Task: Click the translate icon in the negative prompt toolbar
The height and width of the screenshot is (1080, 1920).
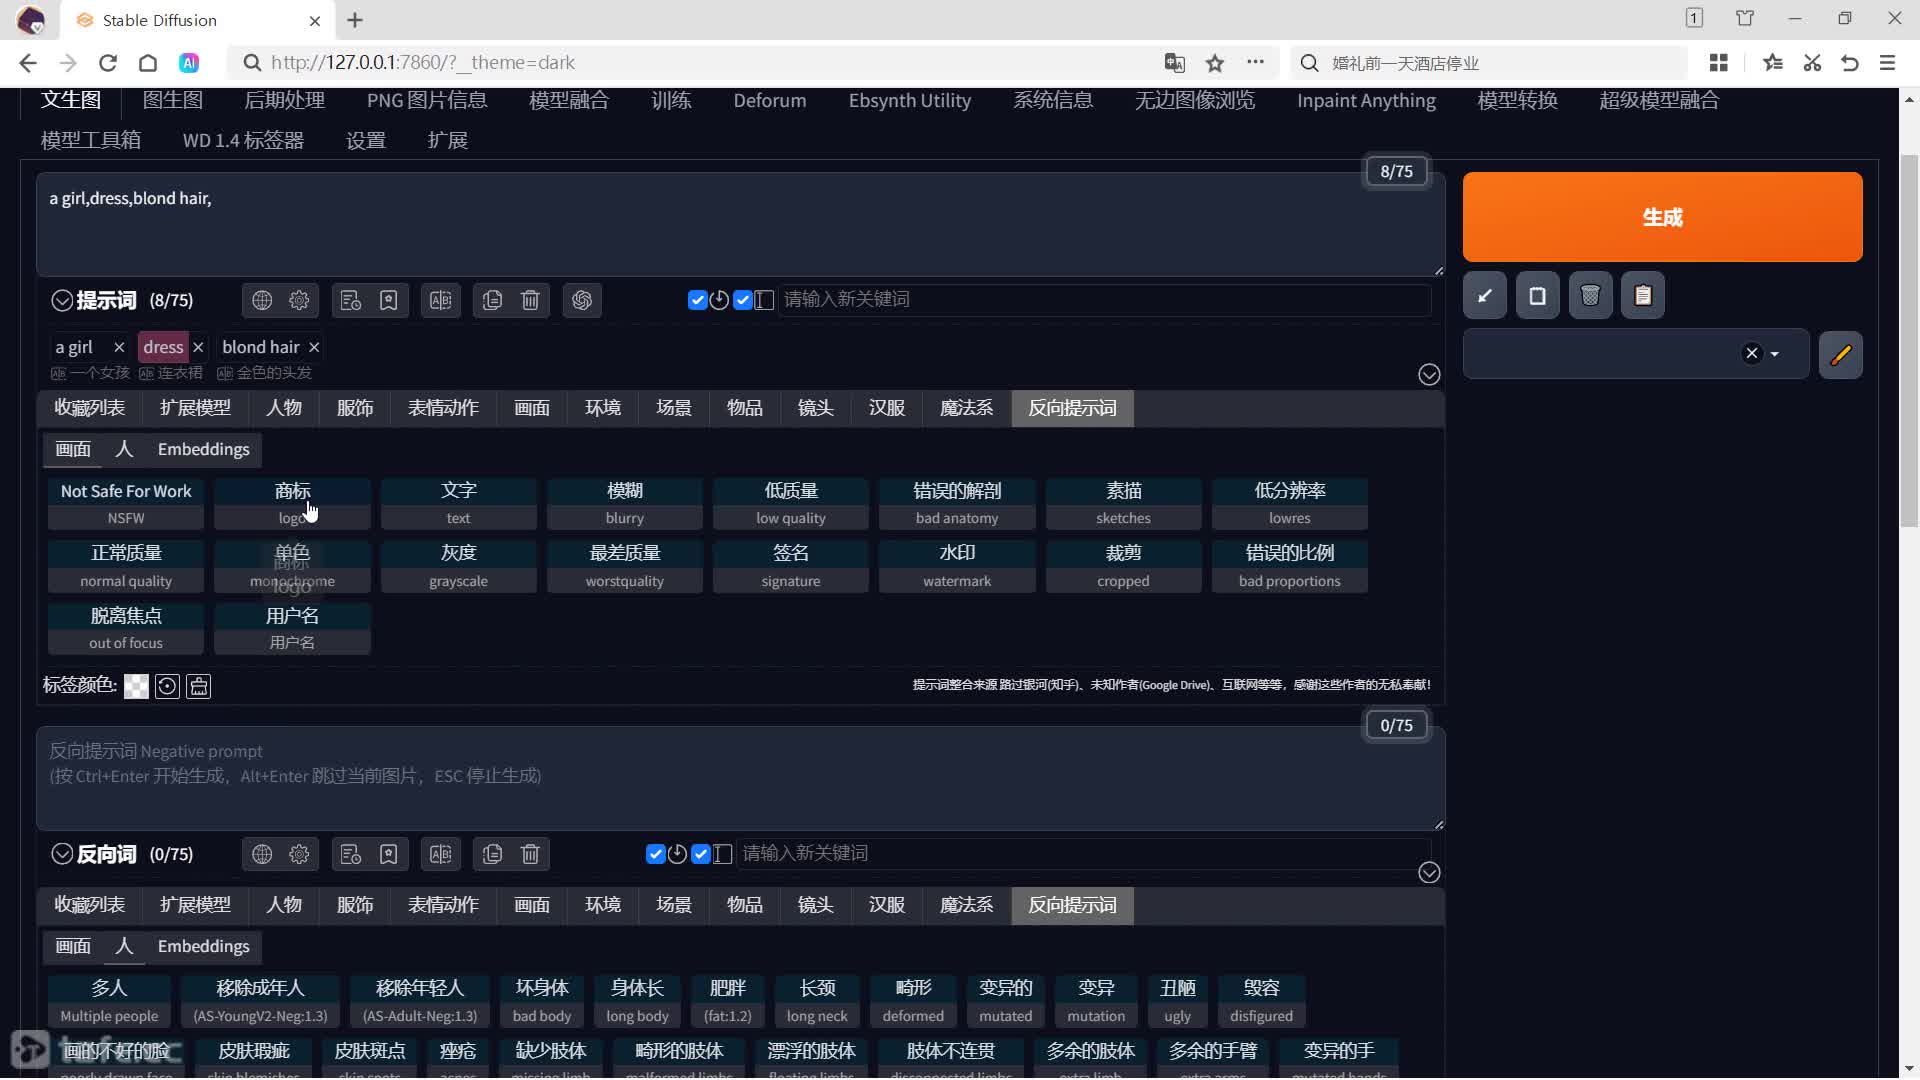Action: point(440,854)
